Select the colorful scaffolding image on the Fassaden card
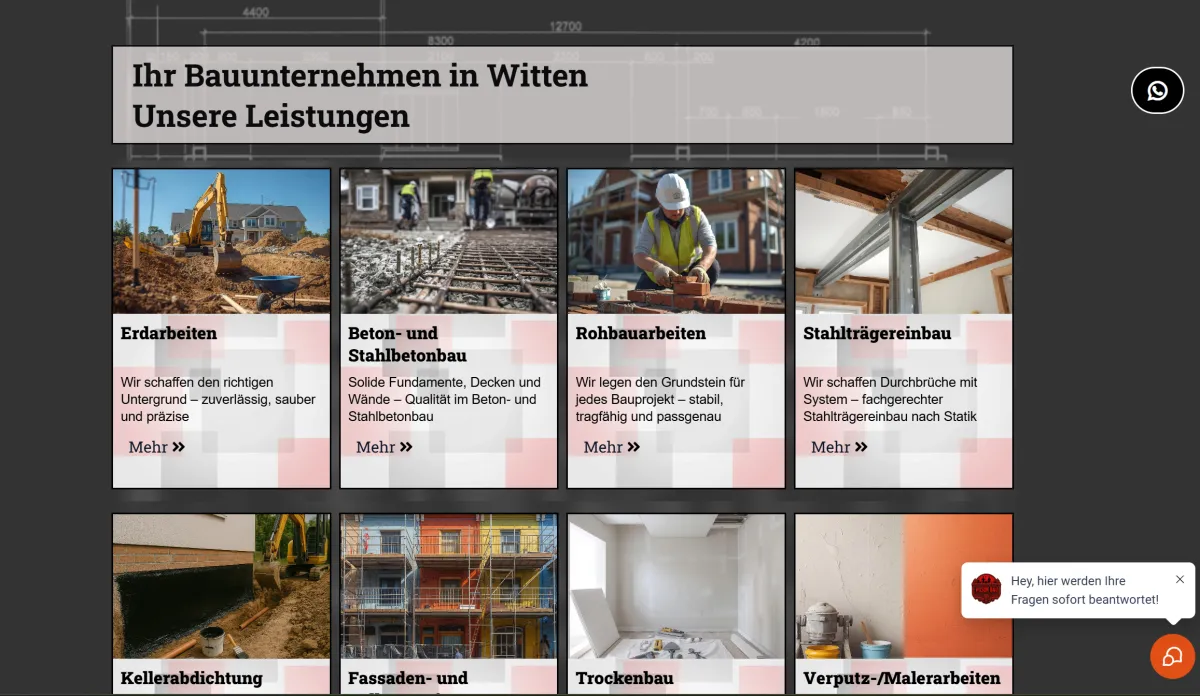Screen dimensions: 1200x696 [448, 587]
